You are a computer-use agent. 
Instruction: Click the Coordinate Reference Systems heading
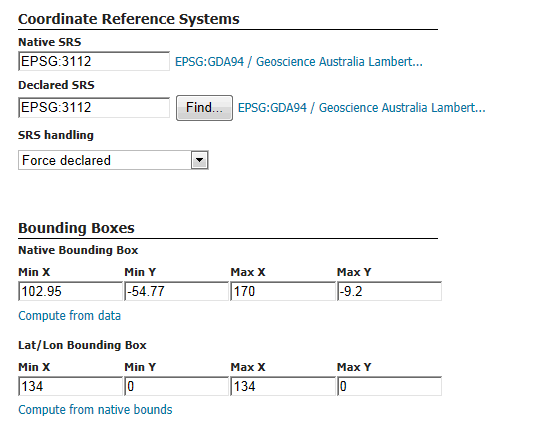129,19
